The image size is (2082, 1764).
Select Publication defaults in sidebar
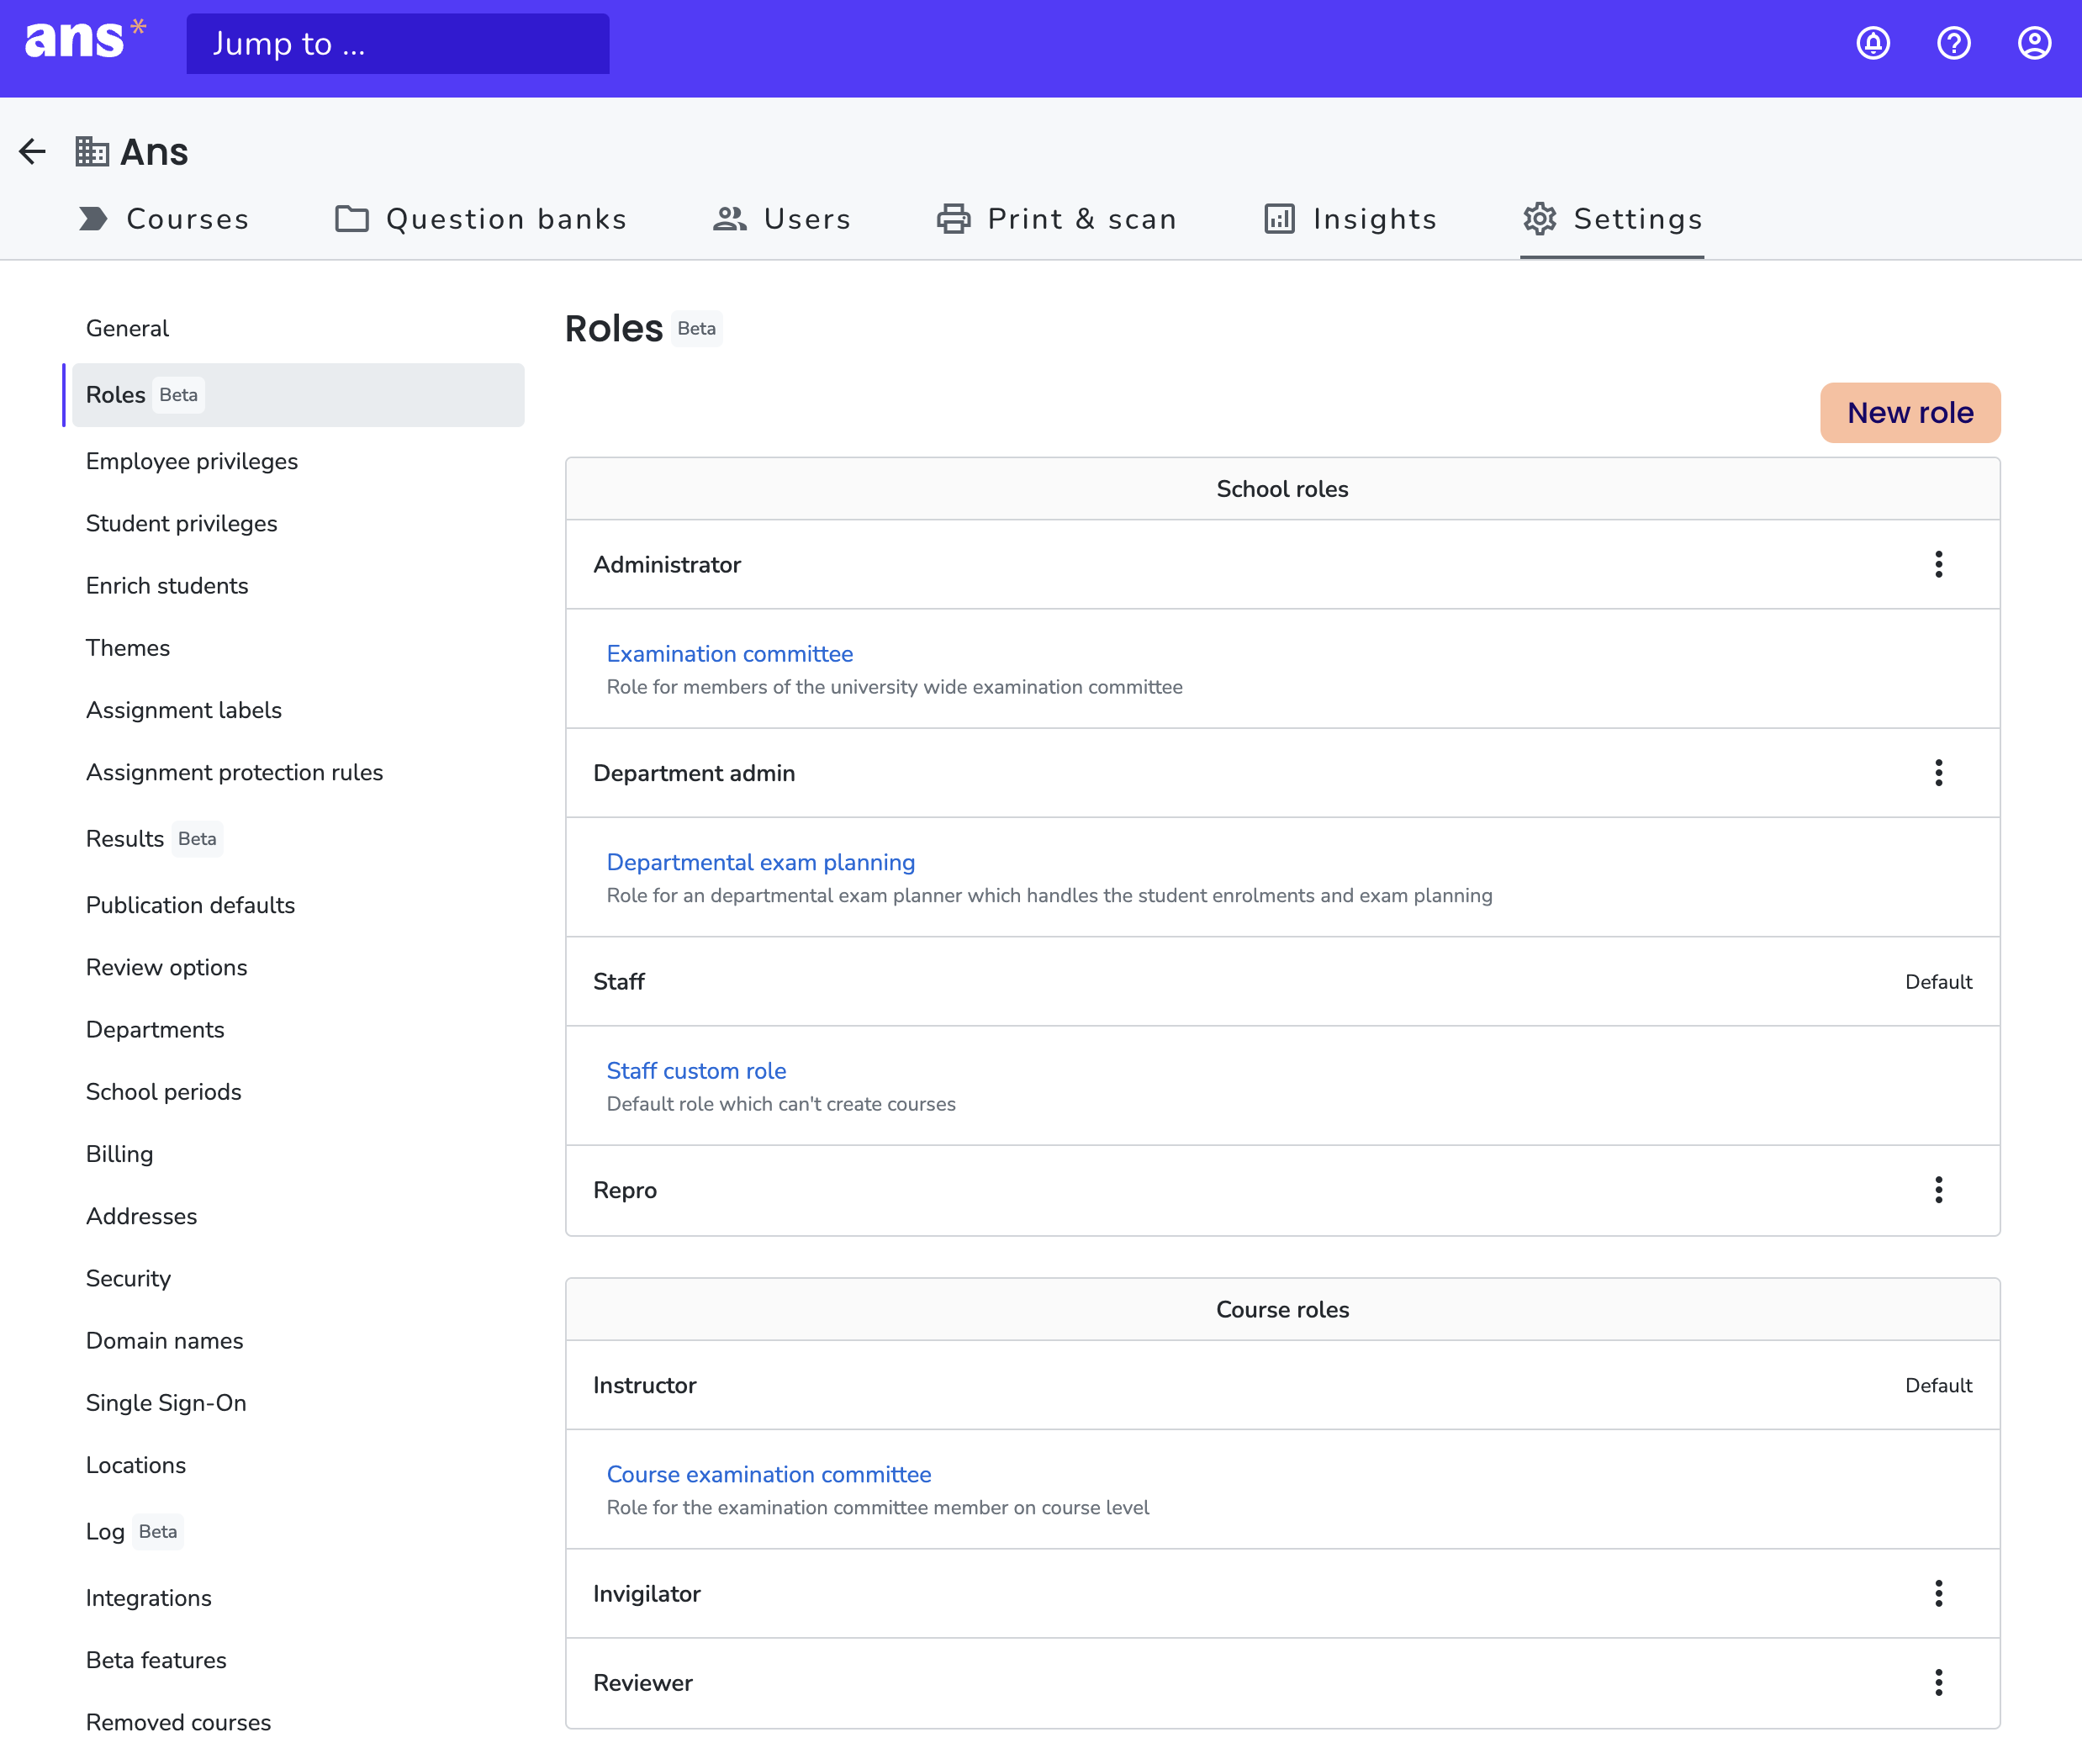coord(298,905)
